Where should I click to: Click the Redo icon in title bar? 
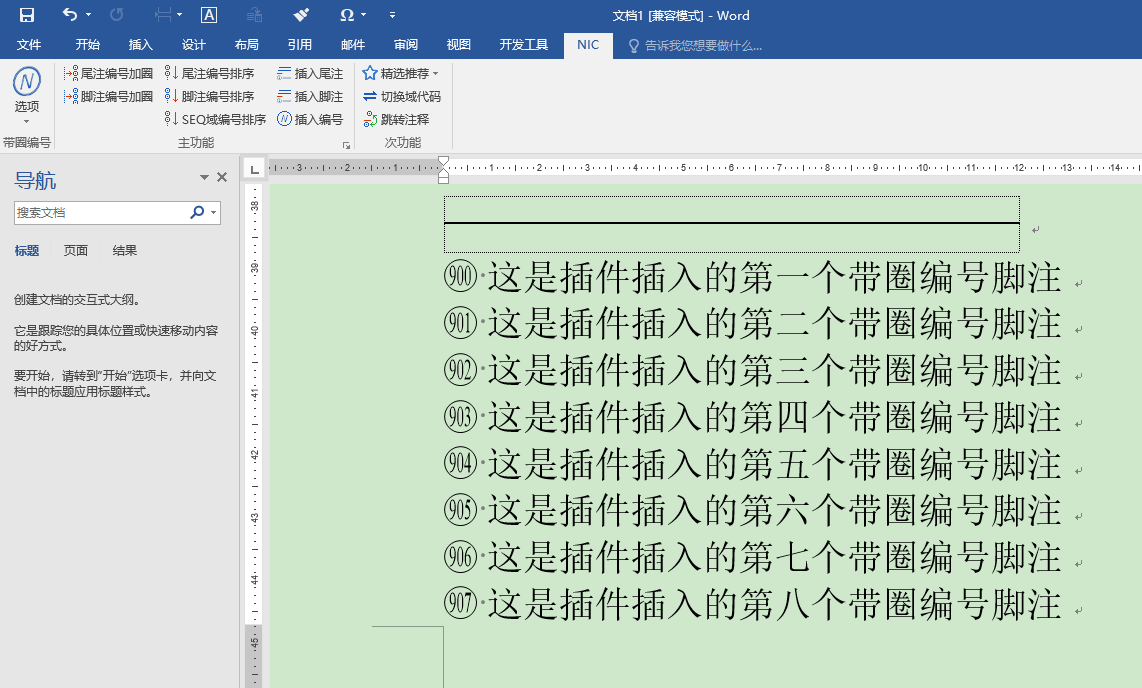click(x=117, y=15)
